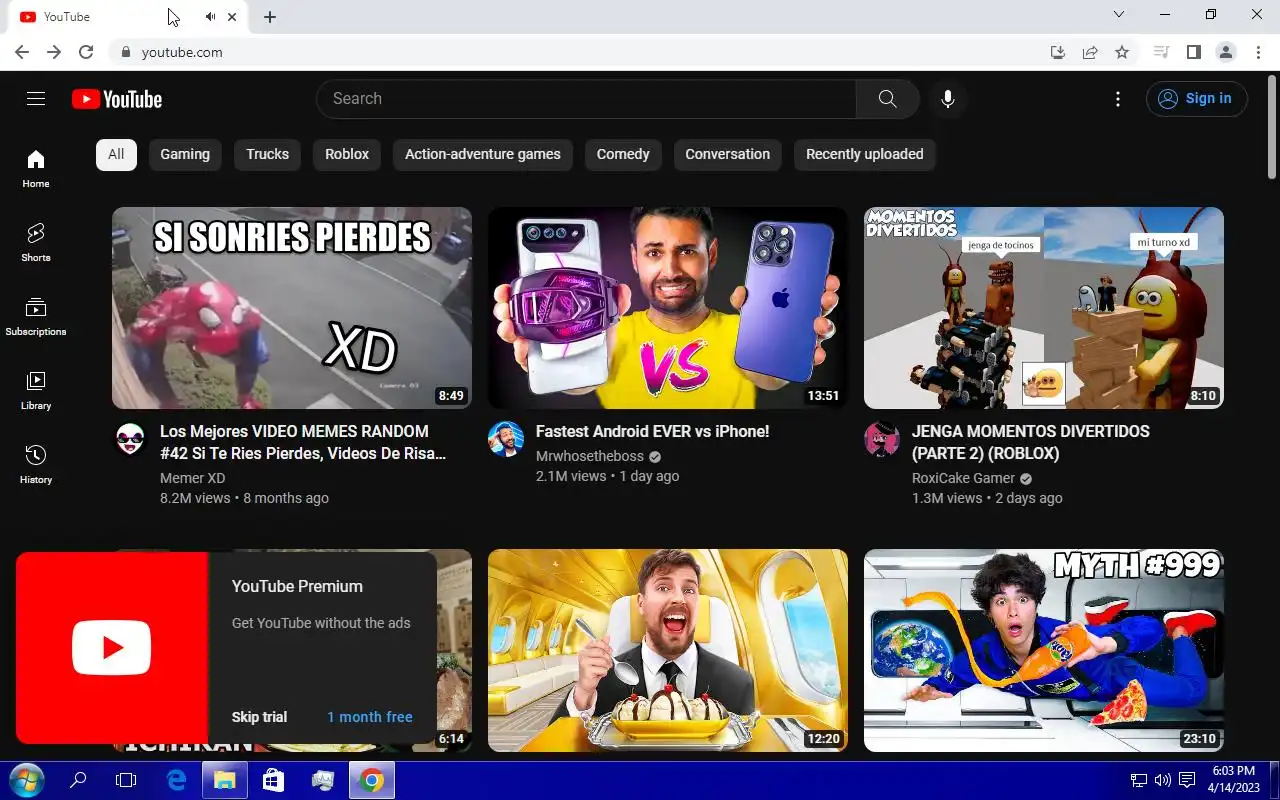Bookmark this page with the star icon
Screen dimensions: 1280x800
coord(1122,52)
